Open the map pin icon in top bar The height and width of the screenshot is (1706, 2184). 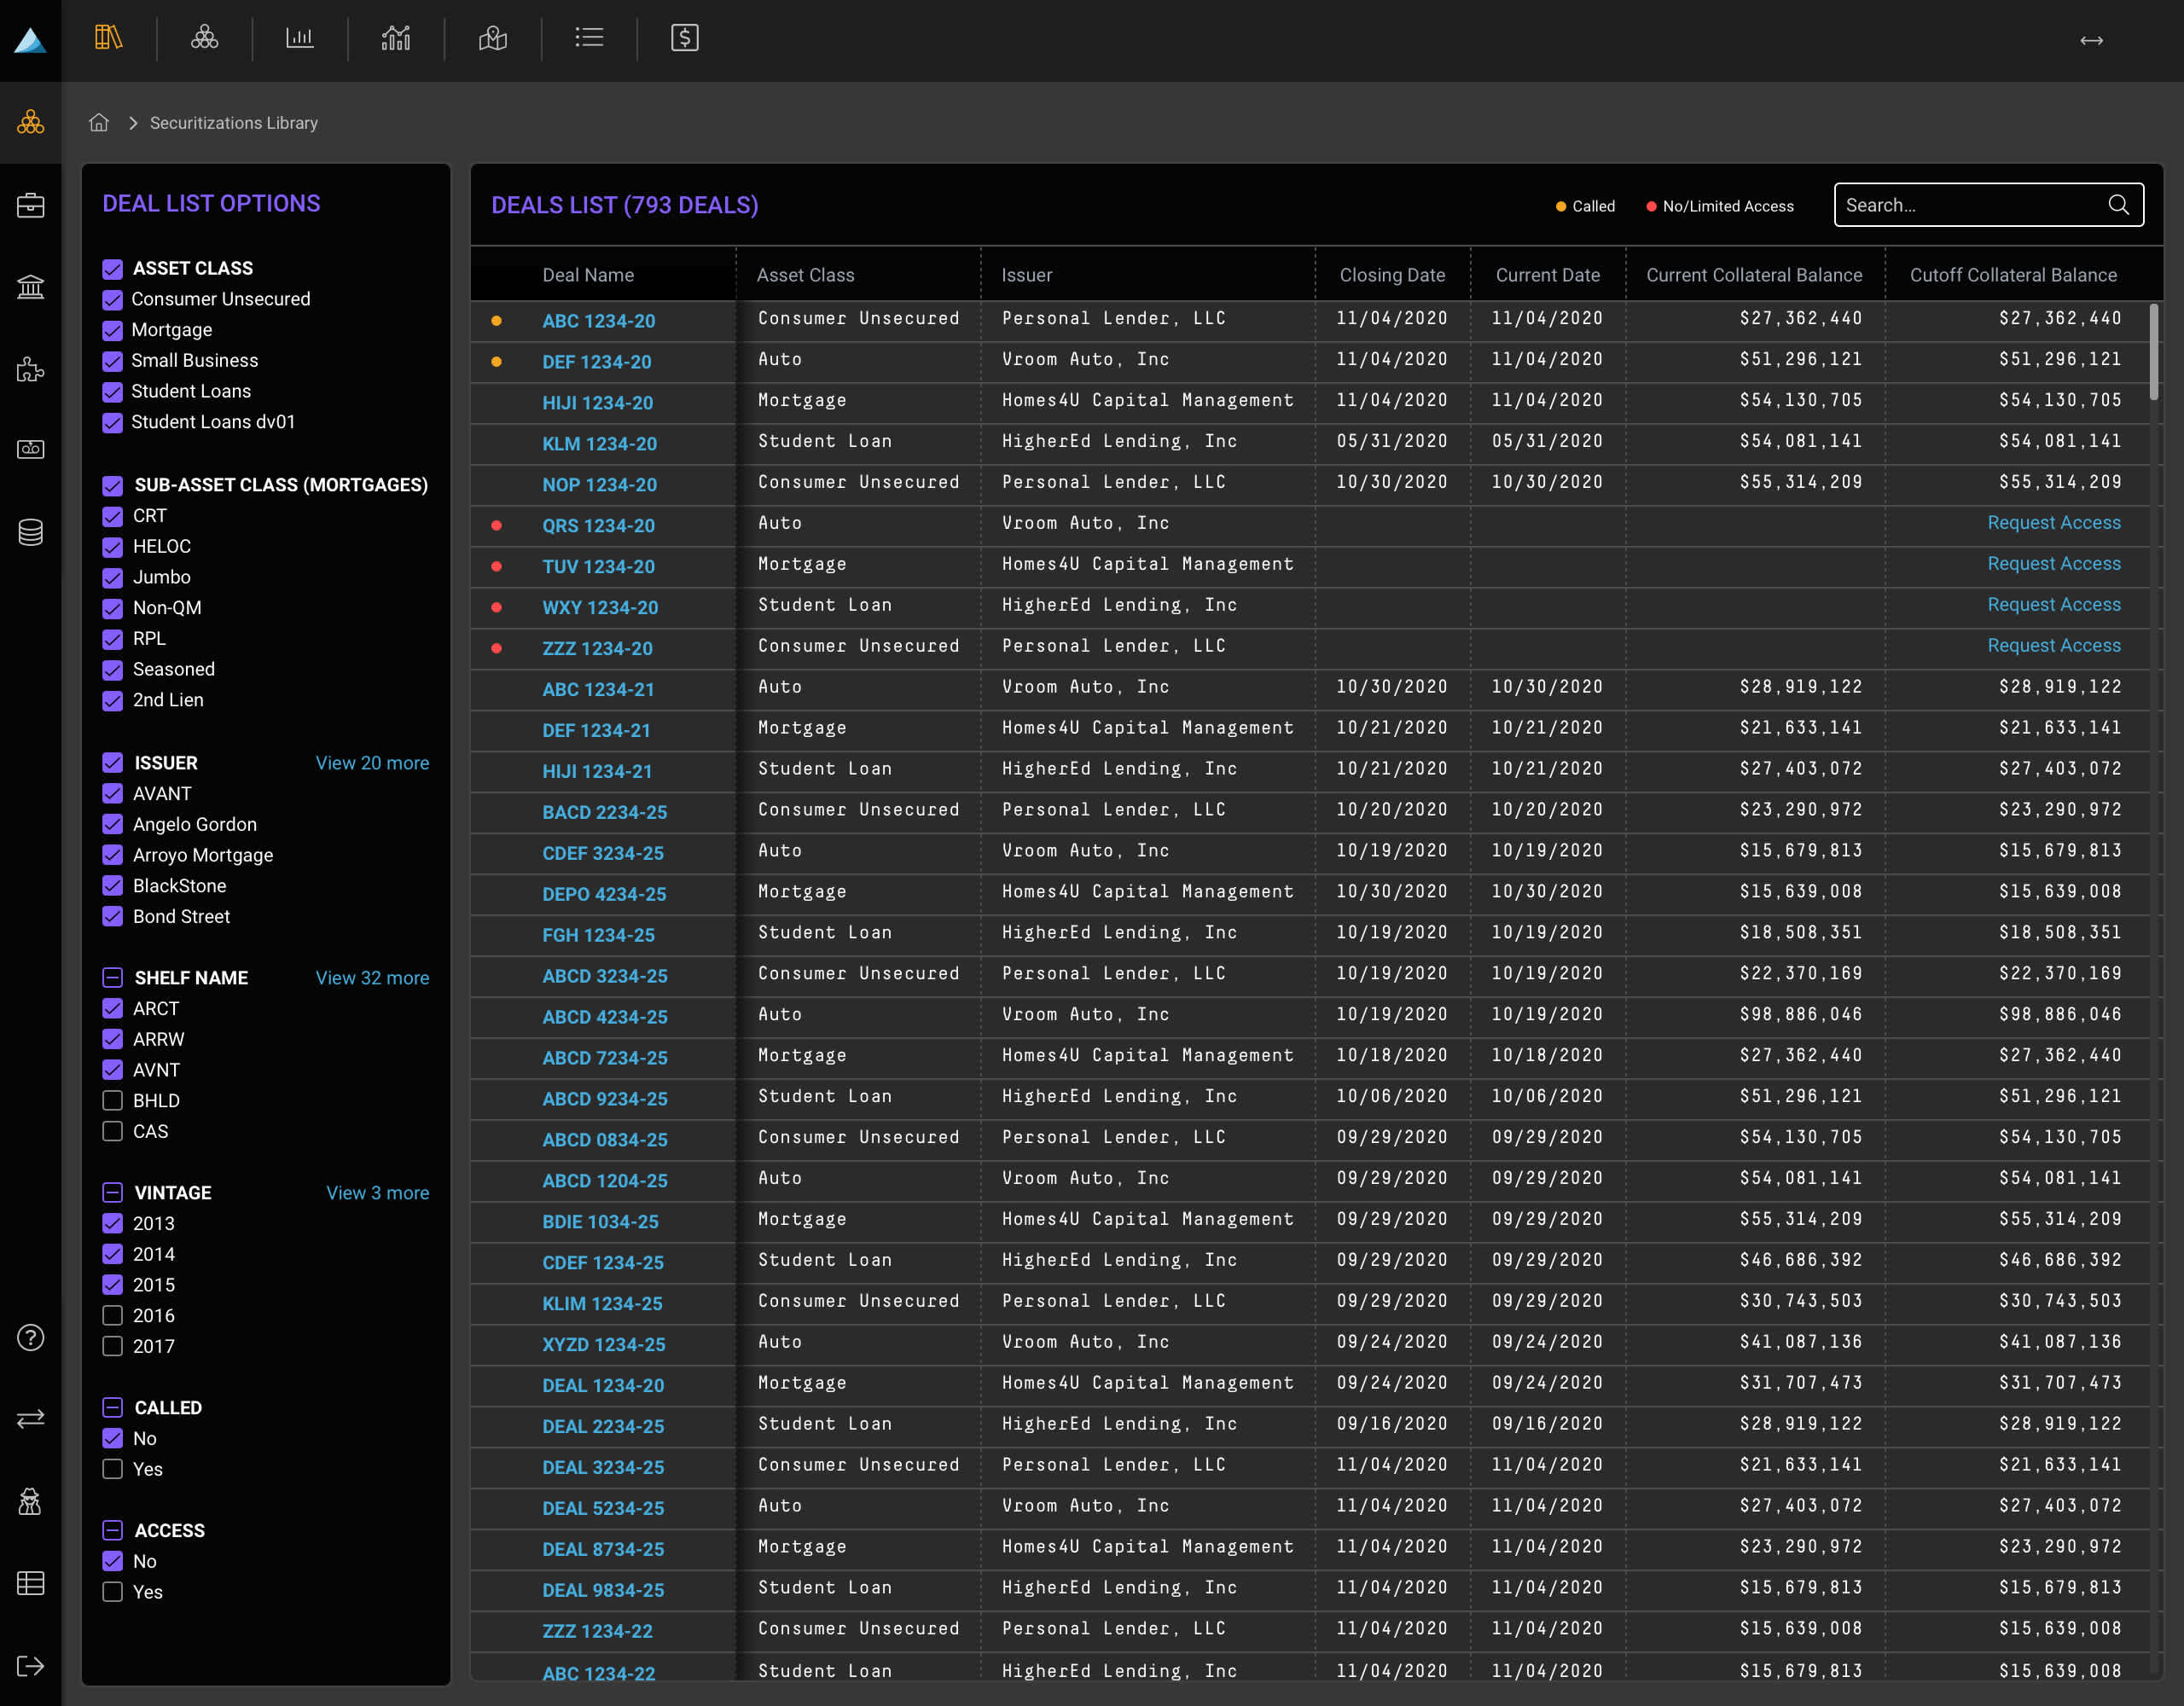(493, 38)
